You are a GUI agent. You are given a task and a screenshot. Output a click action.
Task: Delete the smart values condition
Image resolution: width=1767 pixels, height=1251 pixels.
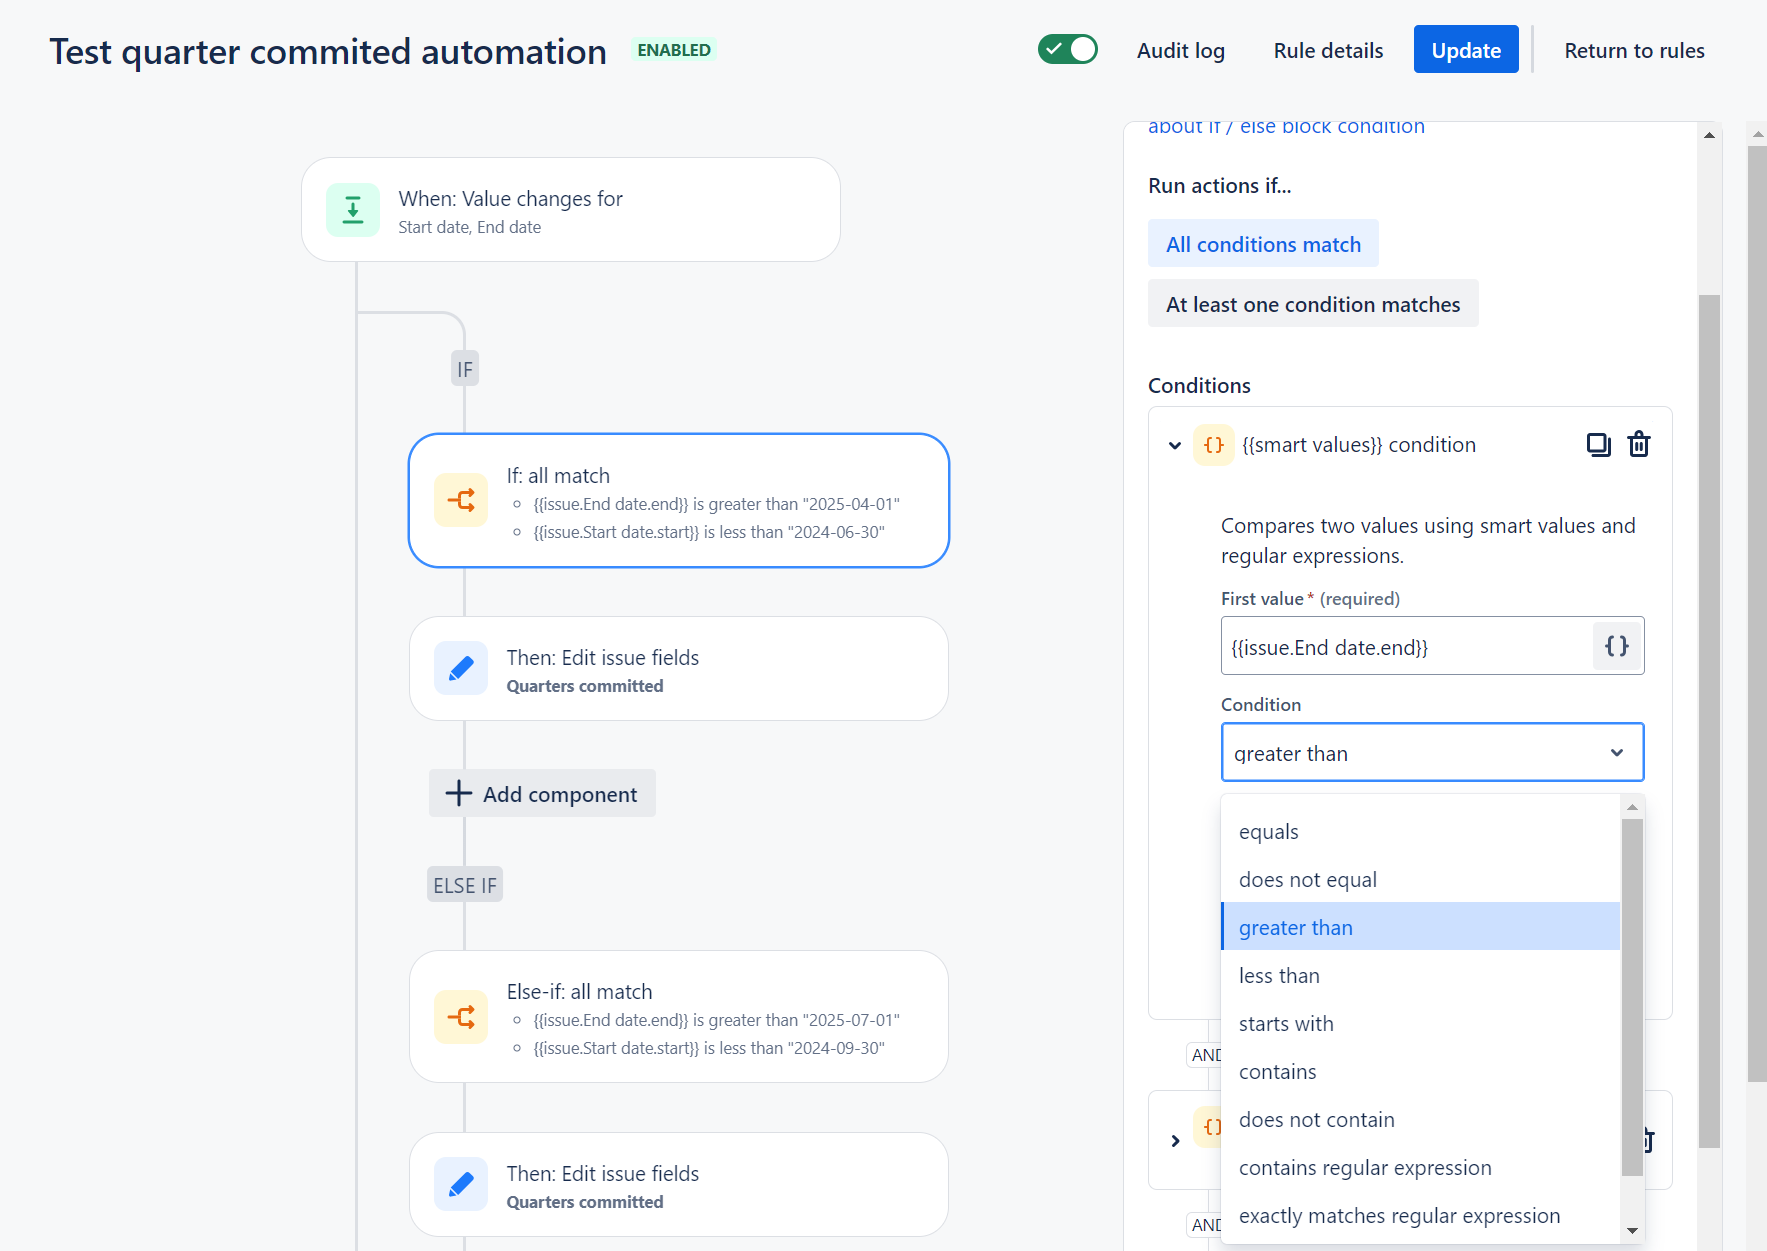point(1638,444)
